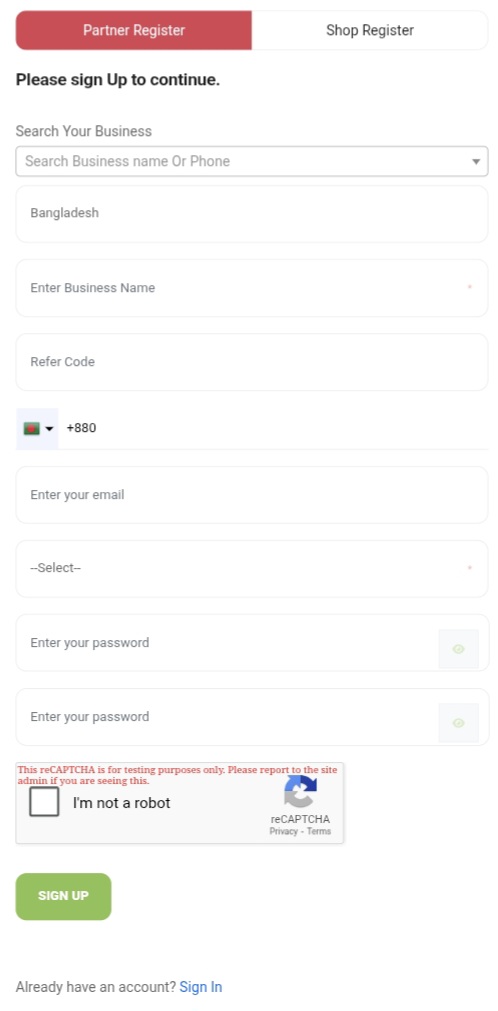The image size is (498, 1011).
Task: Click the reCAPTCHA logo icon
Action: (x=300, y=791)
